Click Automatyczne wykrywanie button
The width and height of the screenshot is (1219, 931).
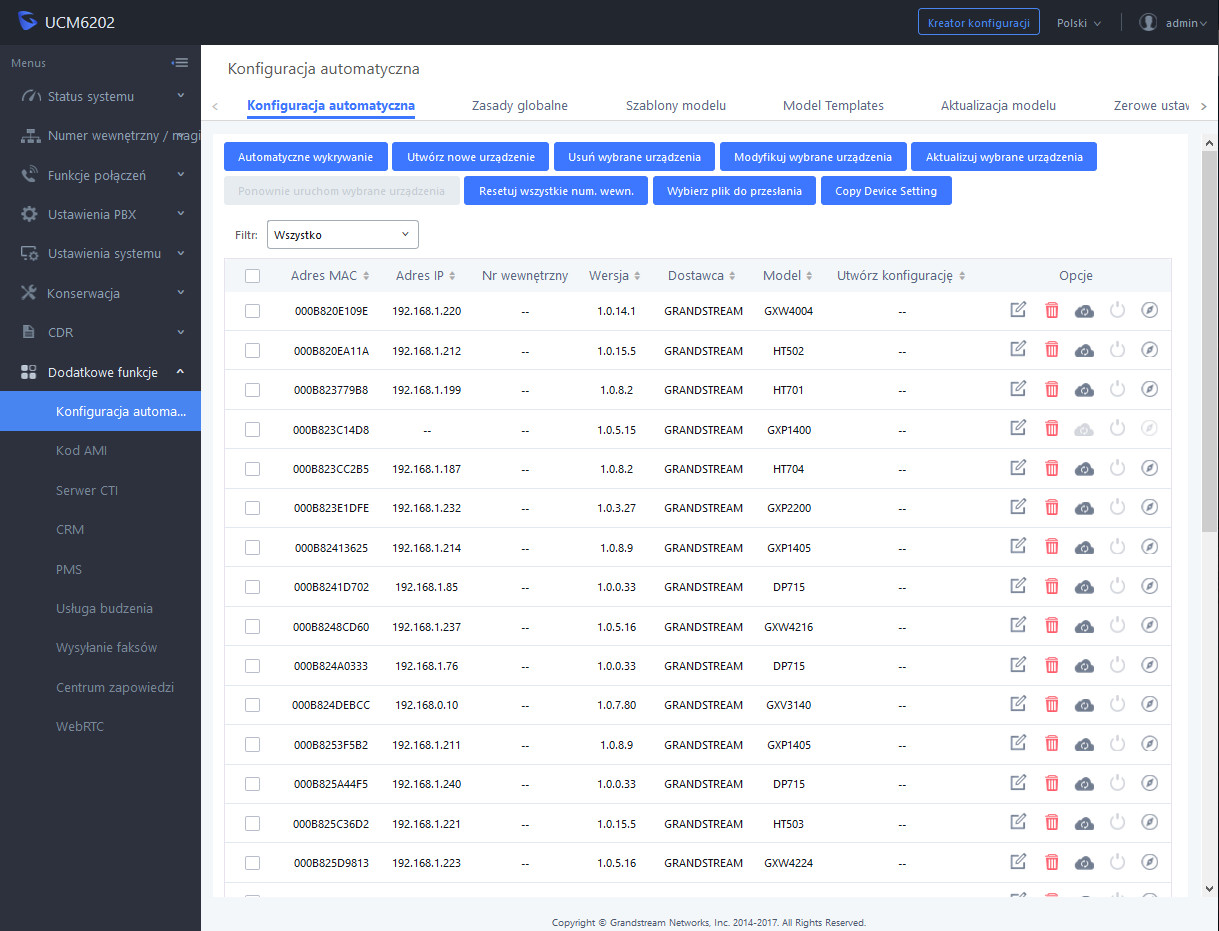point(305,157)
